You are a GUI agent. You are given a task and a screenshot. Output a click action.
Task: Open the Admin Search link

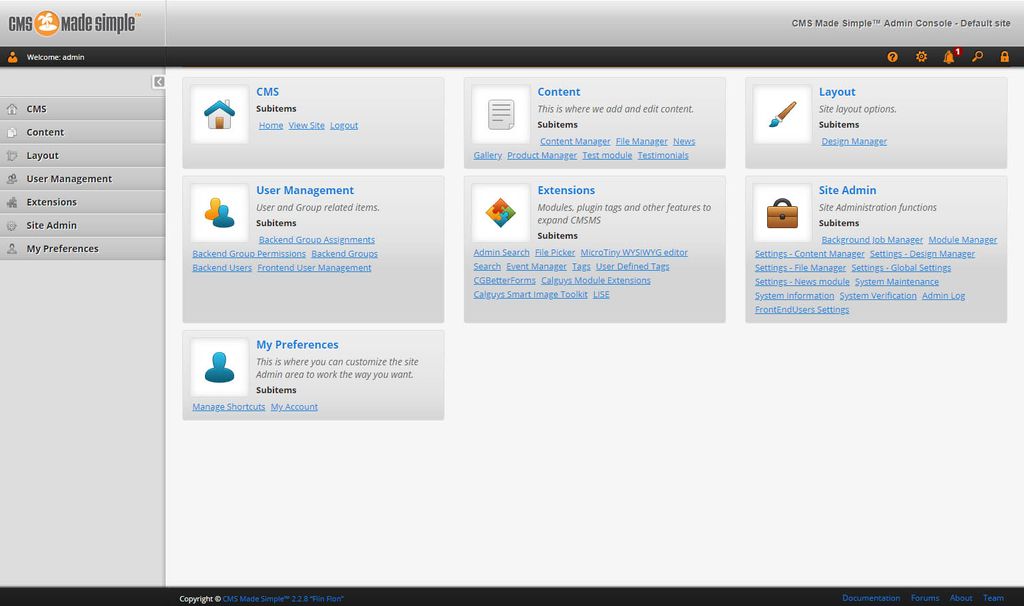(x=502, y=253)
